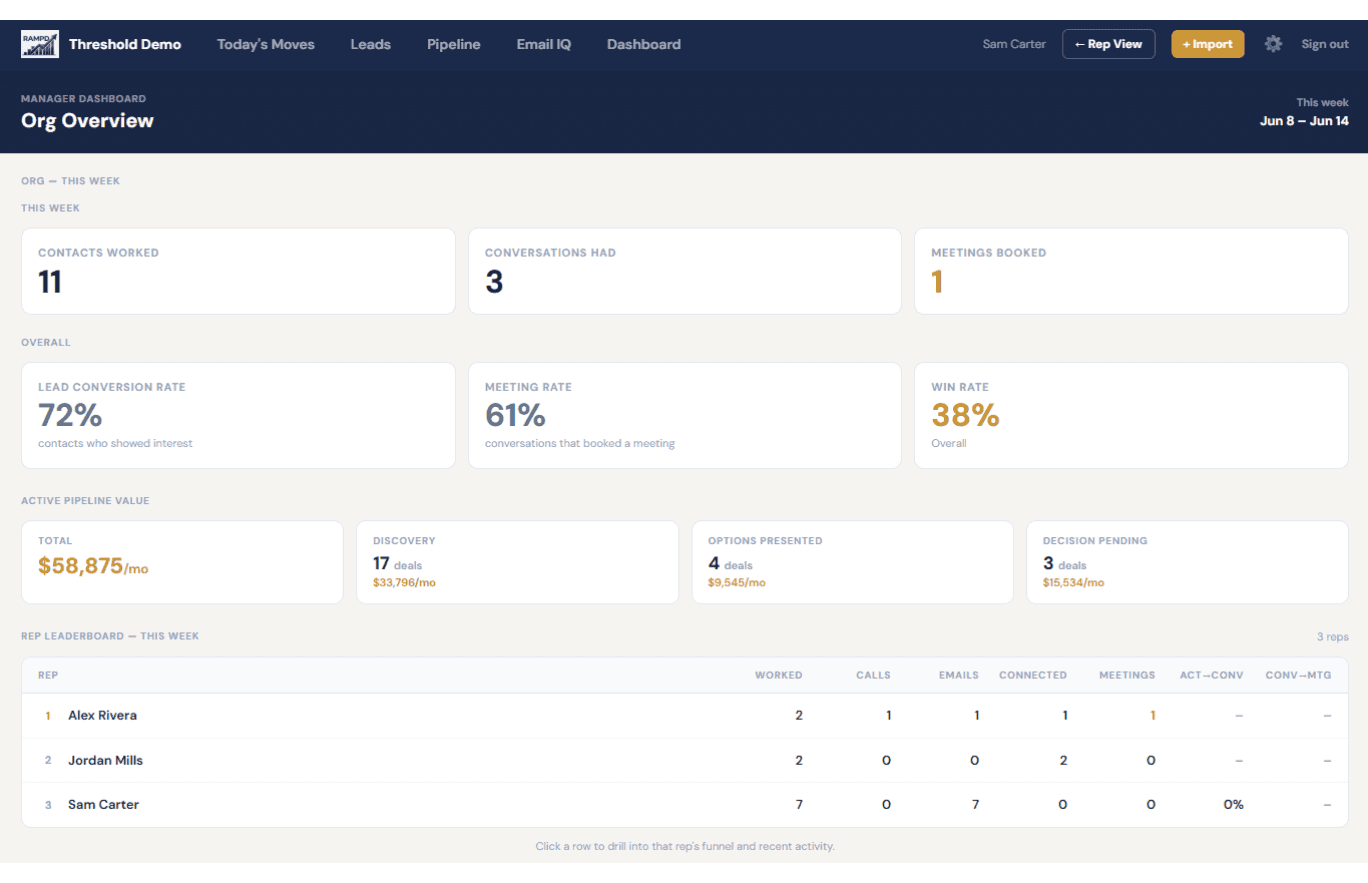Click the '3 reps' count label
Image resolution: width=1368 pixels, height=883 pixels.
tap(1332, 636)
